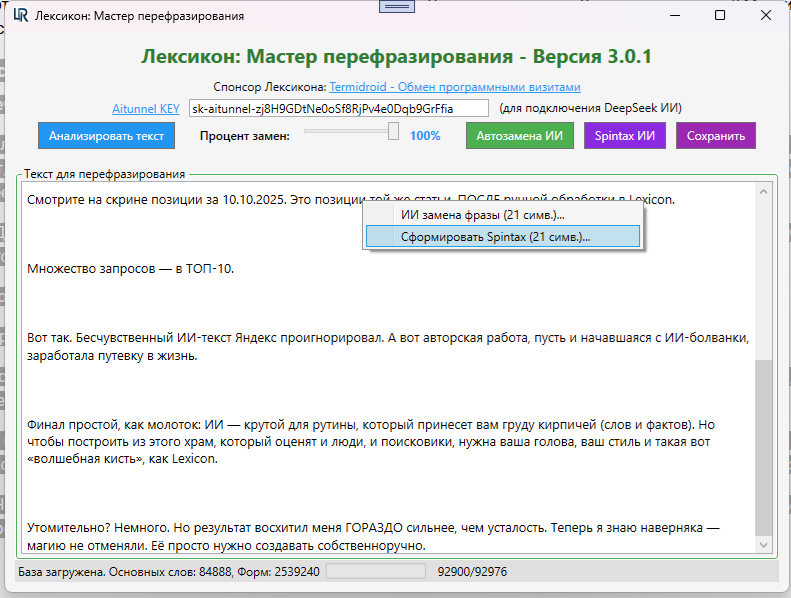Choose 'ИИ замена фразы' from context menu
Screen dimensions: 791x598
pos(482,214)
